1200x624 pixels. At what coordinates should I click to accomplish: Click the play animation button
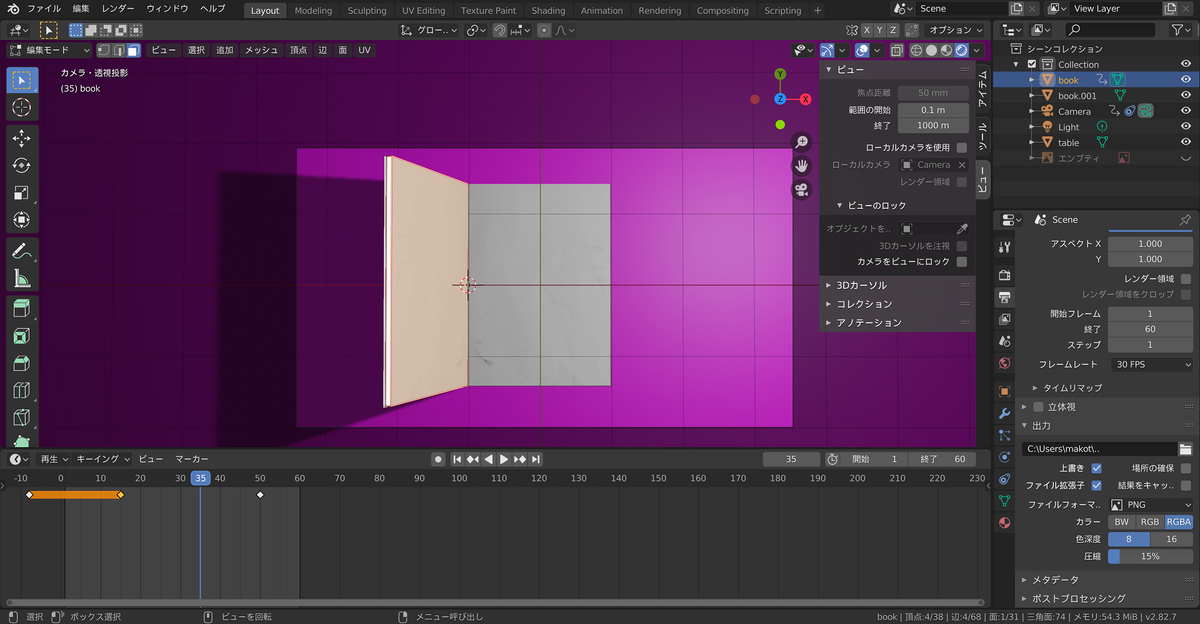pos(504,459)
